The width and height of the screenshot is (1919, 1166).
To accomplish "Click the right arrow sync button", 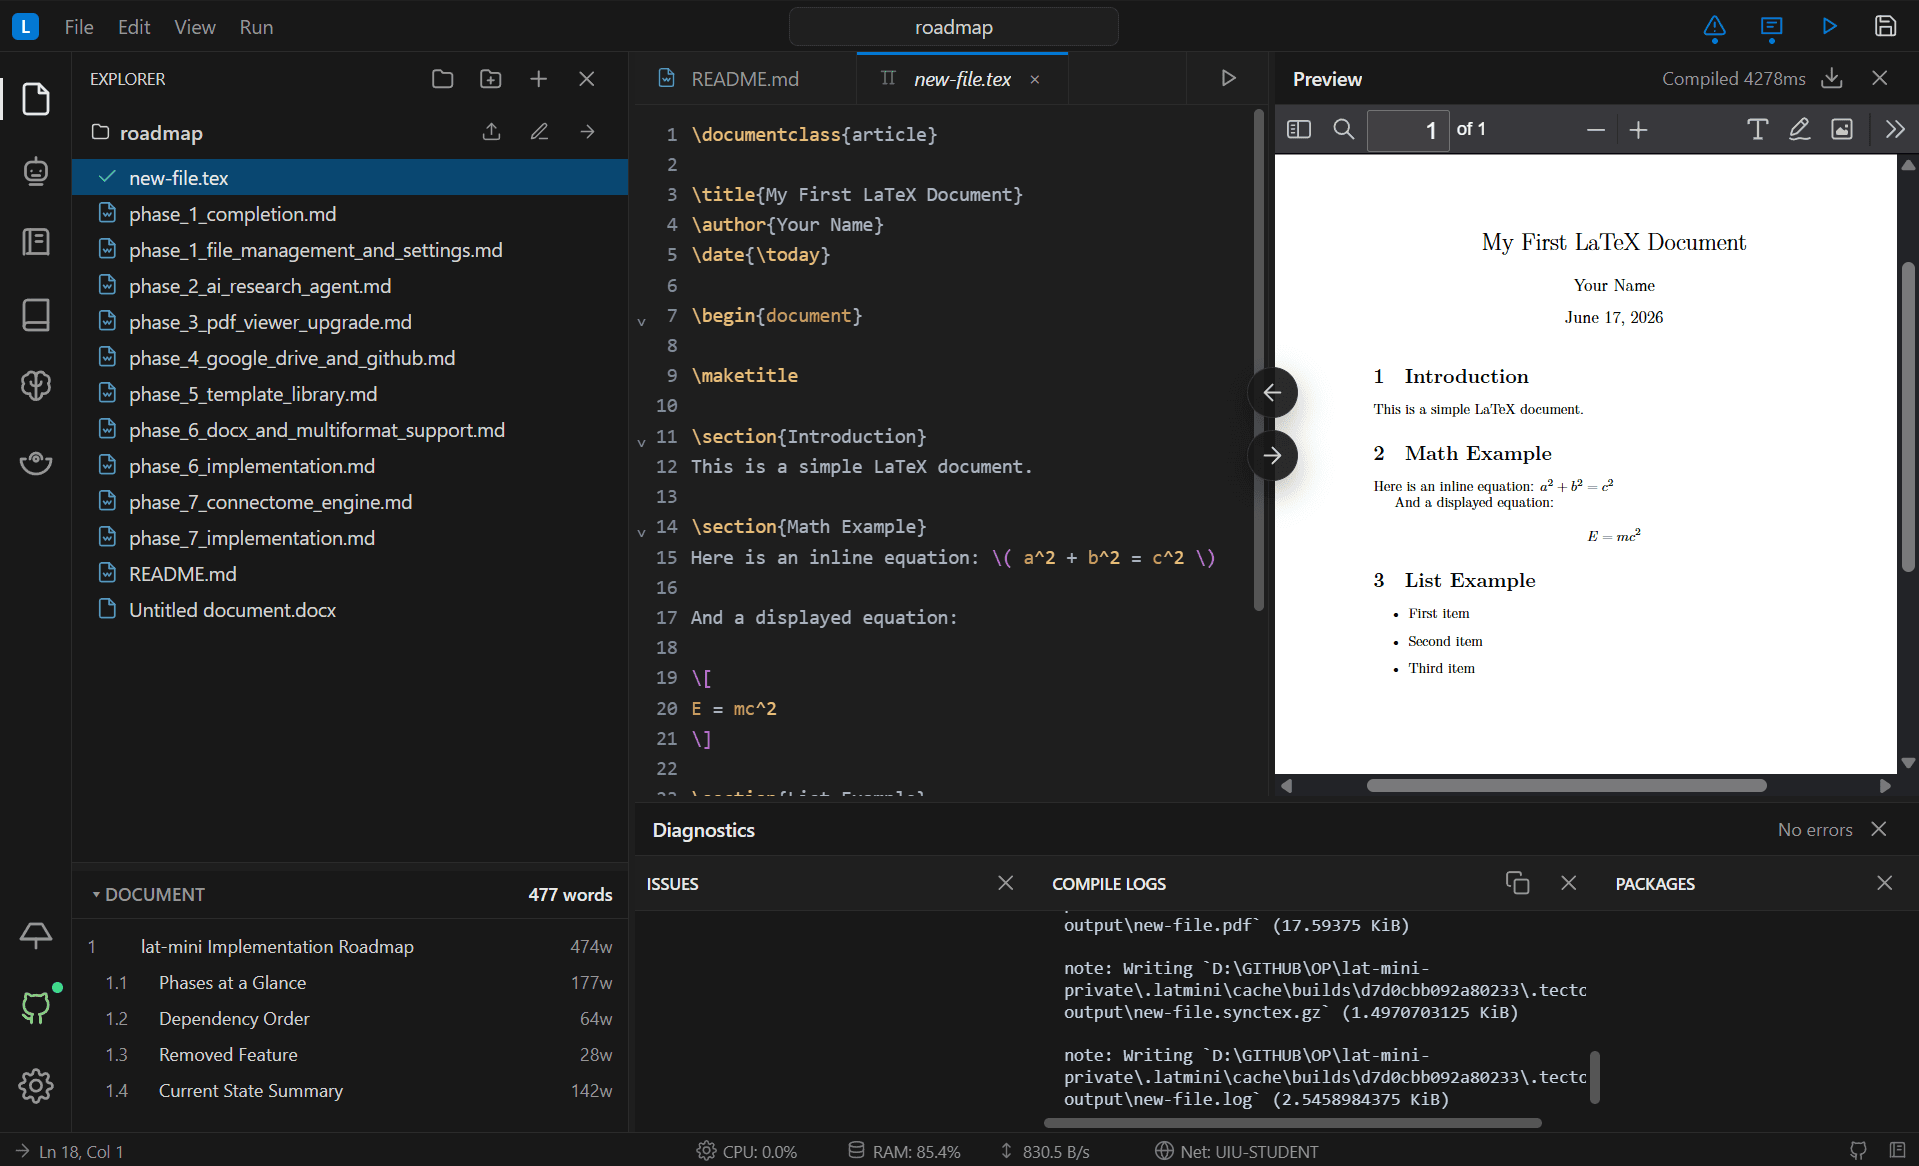I will coord(1272,456).
